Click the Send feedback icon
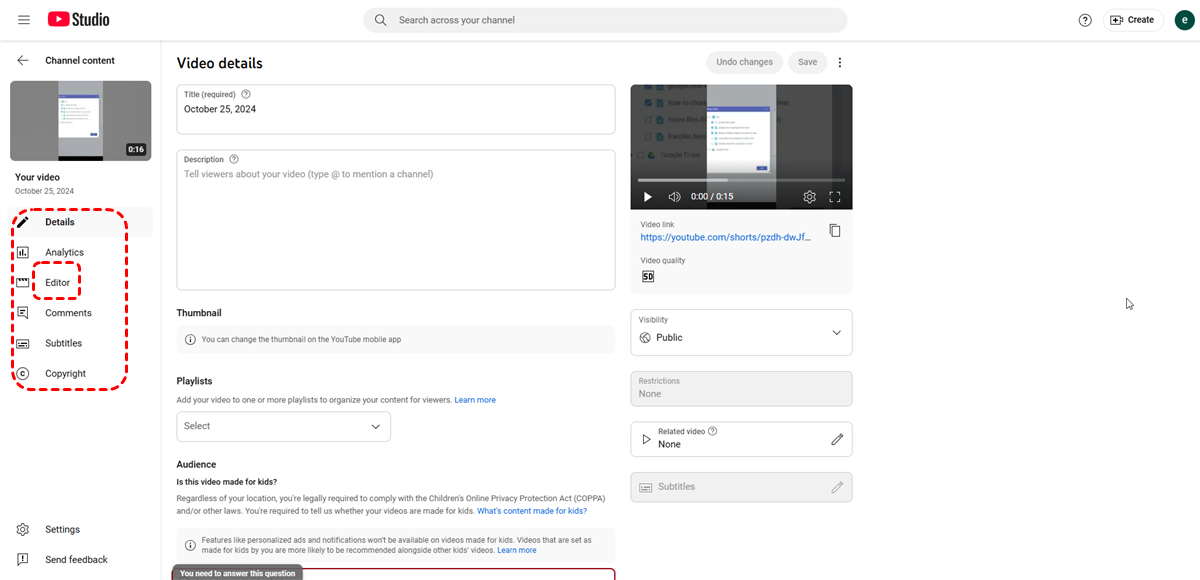This screenshot has height=580, width=1200. point(23,559)
